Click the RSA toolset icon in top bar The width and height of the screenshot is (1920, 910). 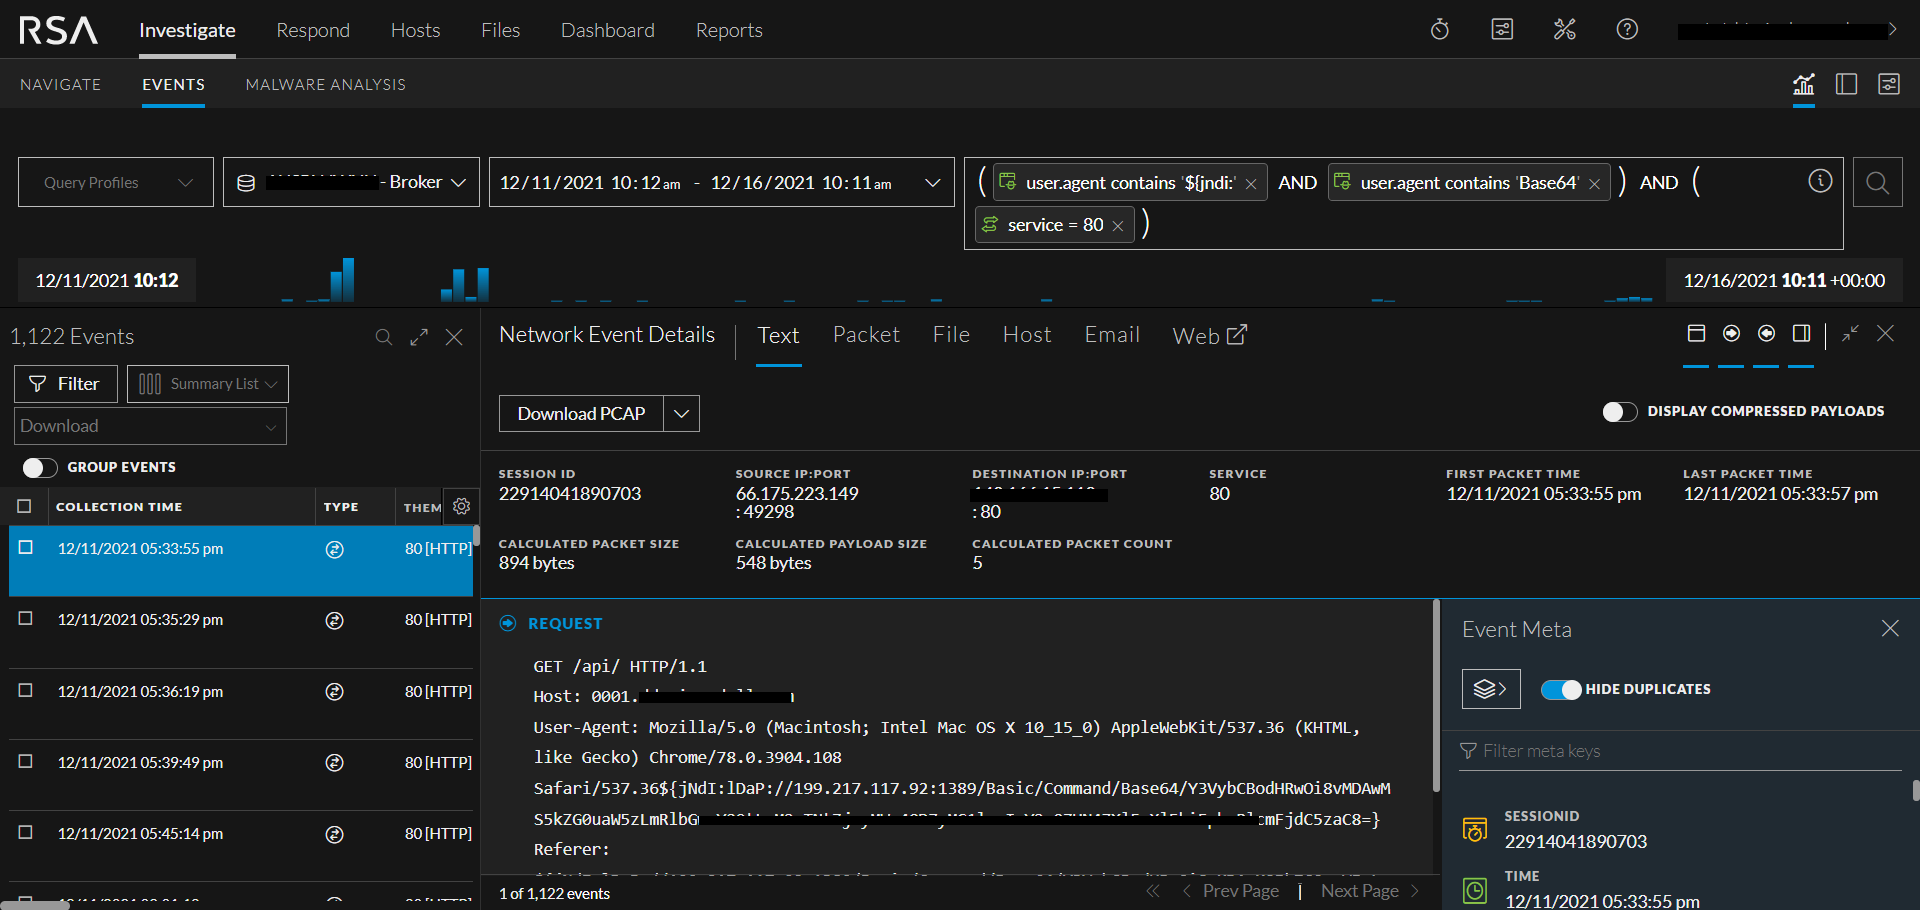[x=1564, y=29]
